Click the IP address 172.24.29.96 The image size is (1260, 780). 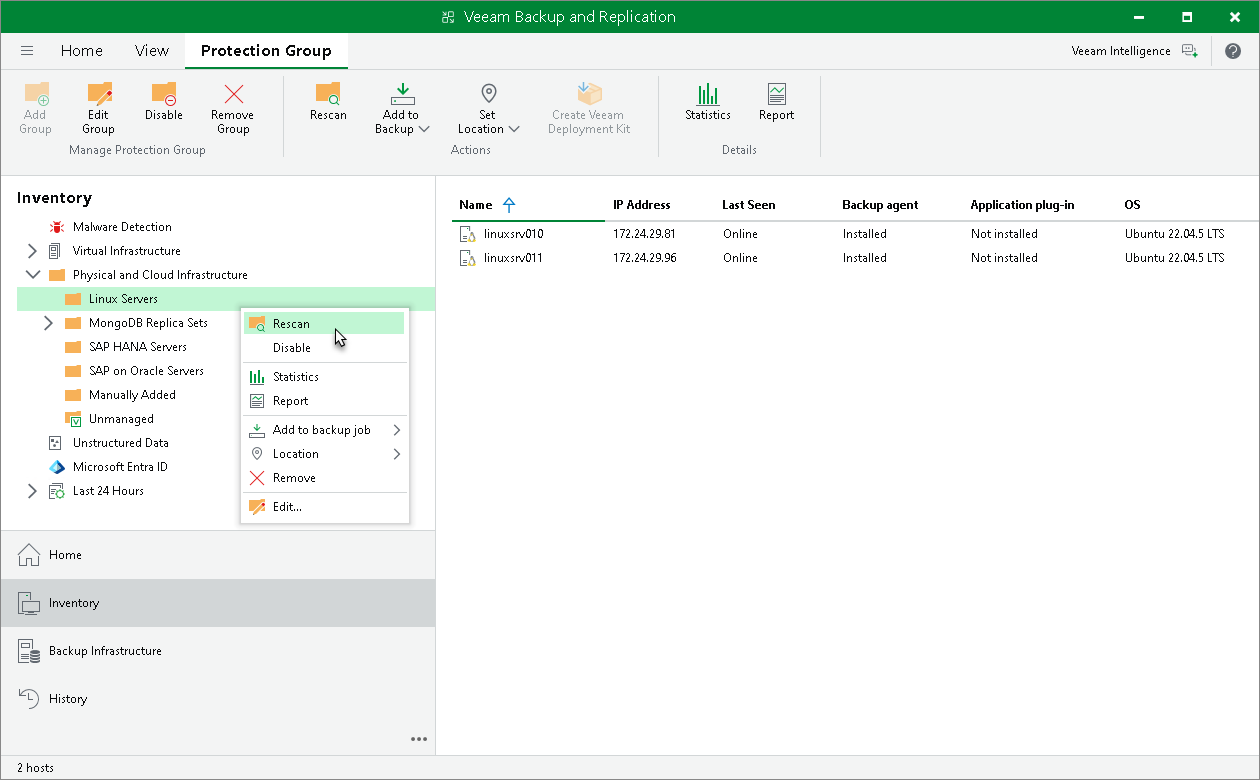tap(645, 258)
